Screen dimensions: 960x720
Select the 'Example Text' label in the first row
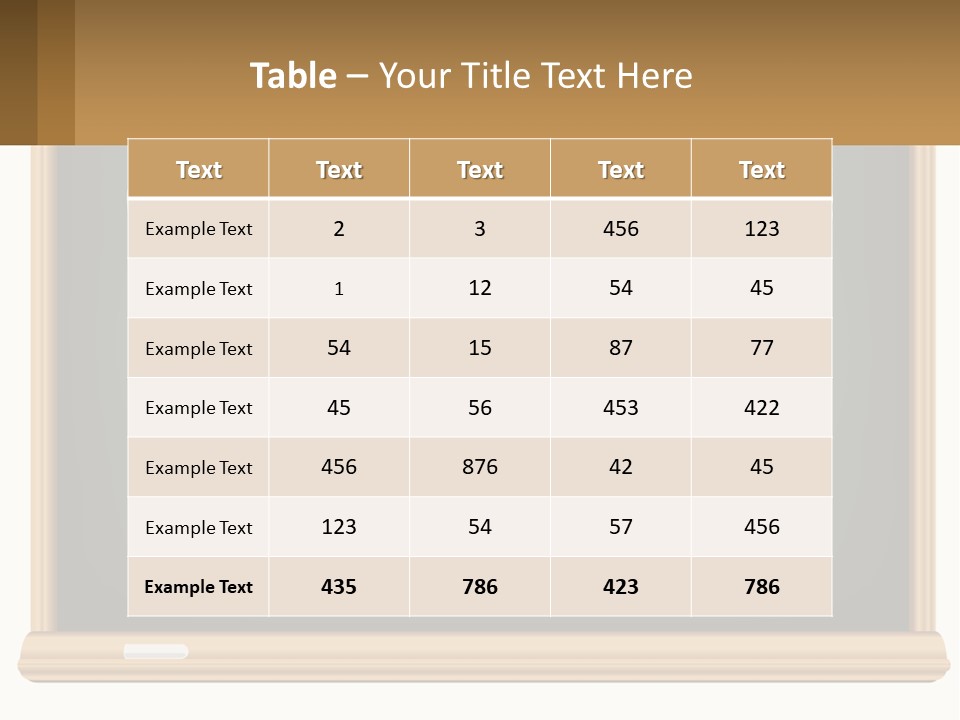198,229
